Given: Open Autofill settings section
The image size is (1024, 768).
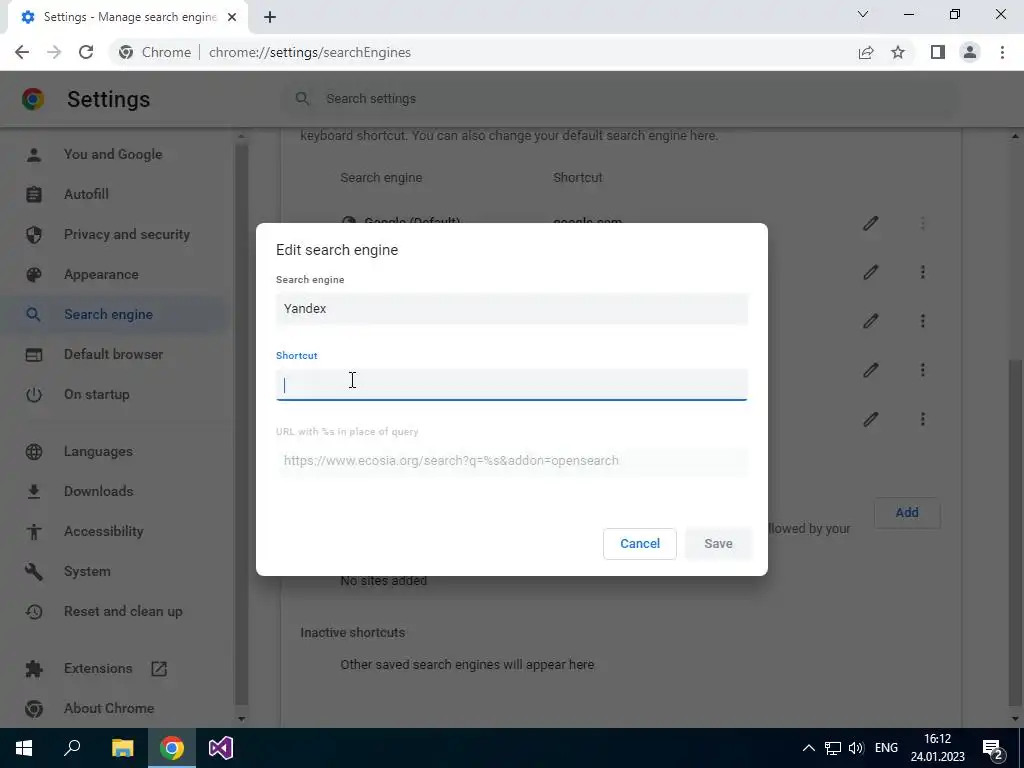Looking at the screenshot, I should (x=86, y=195).
